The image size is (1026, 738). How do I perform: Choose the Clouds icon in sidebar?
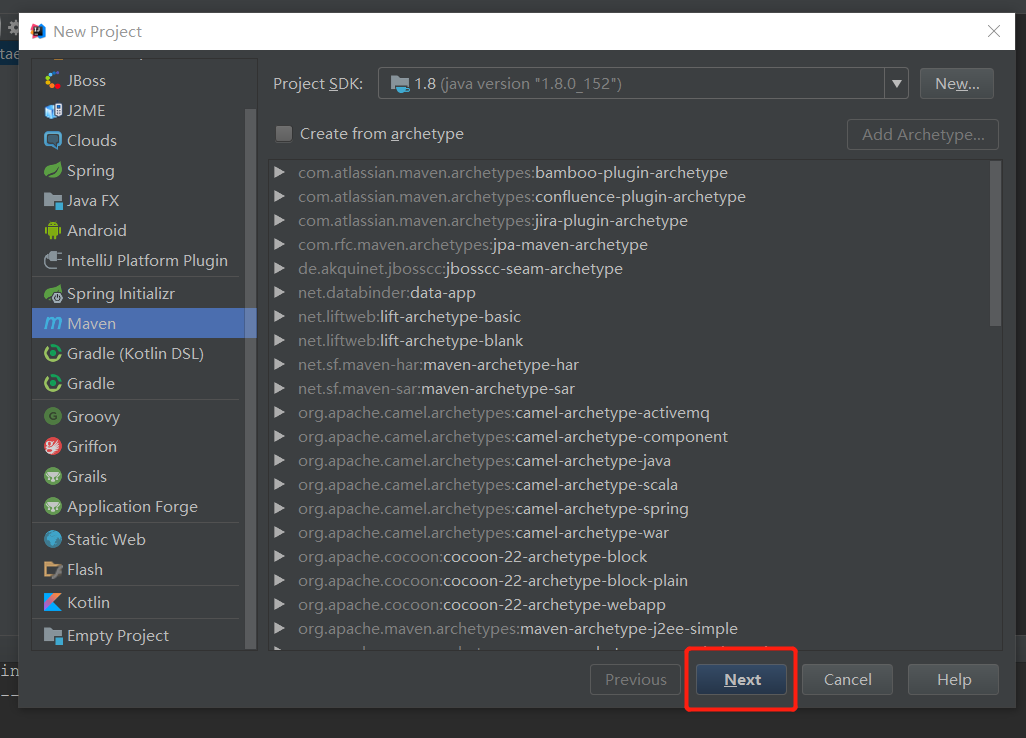click(52, 141)
